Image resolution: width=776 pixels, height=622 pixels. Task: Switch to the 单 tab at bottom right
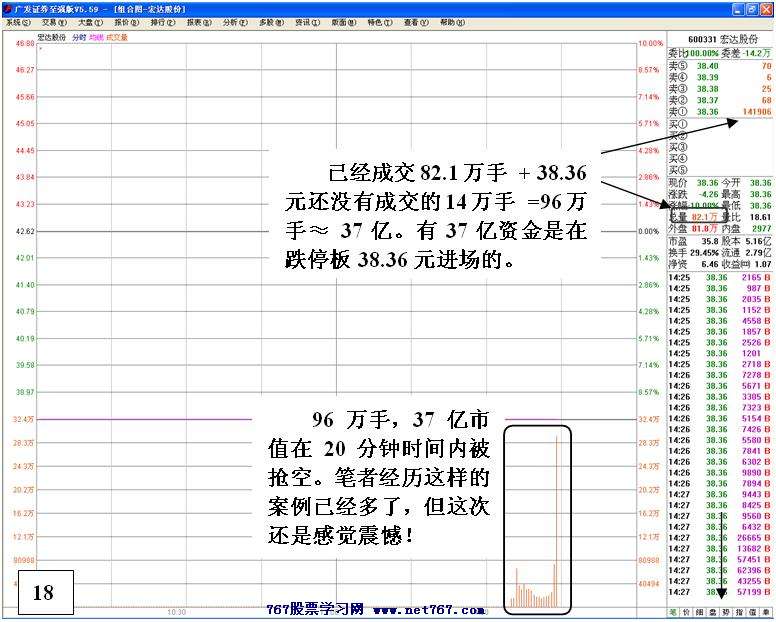(765, 613)
